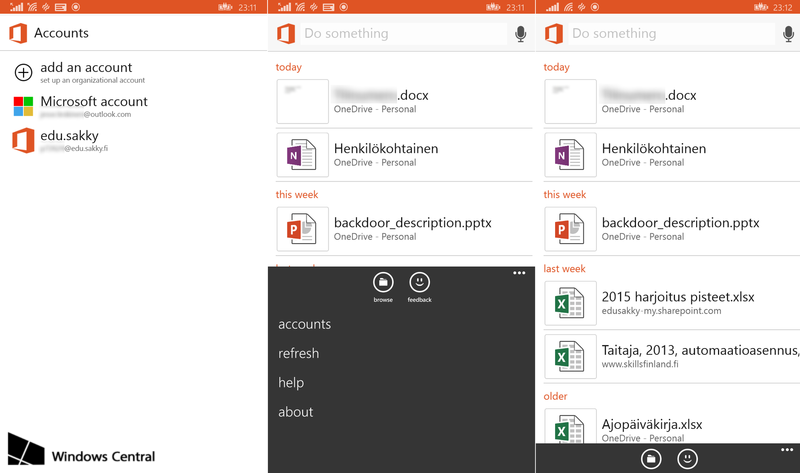Open .docx thumbnail in middle screen
This screenshot has height=473, width=800.
coord(303,102)
